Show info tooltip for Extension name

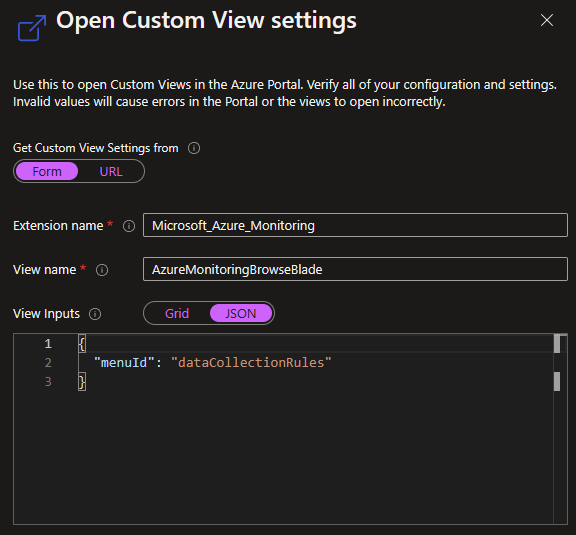[129, 226]
